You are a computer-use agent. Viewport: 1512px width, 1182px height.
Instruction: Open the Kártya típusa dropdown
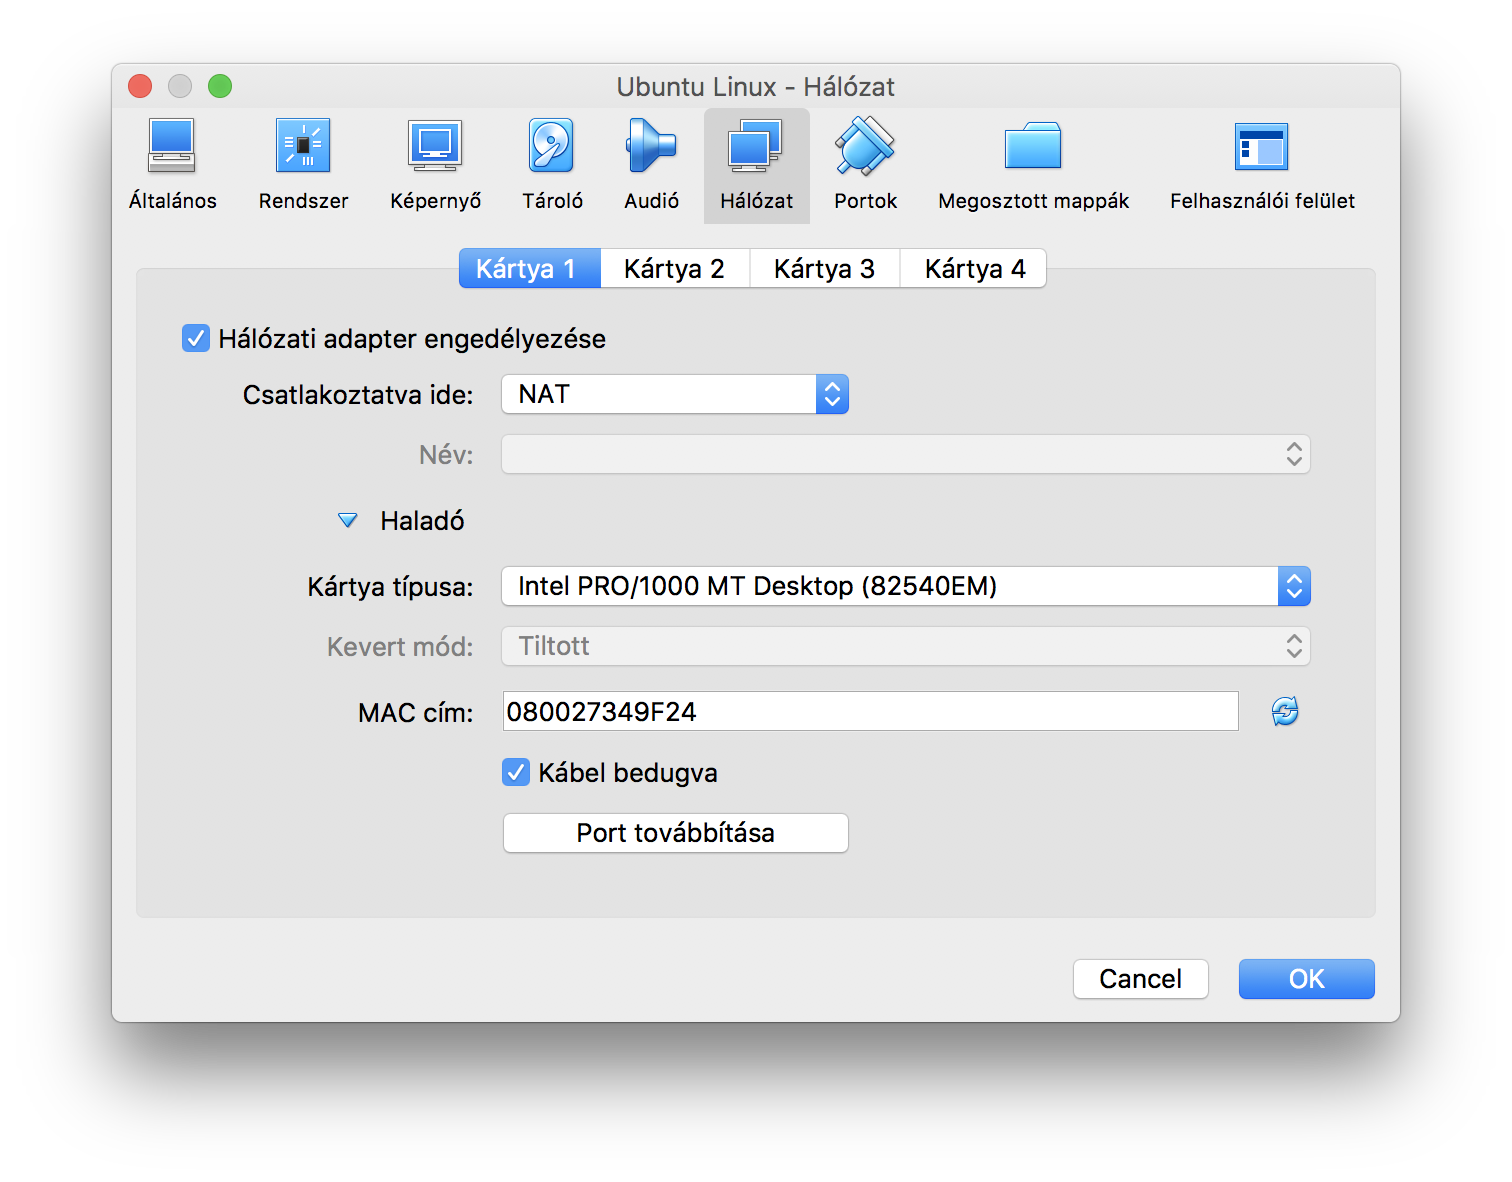click(x=906, y=586)
